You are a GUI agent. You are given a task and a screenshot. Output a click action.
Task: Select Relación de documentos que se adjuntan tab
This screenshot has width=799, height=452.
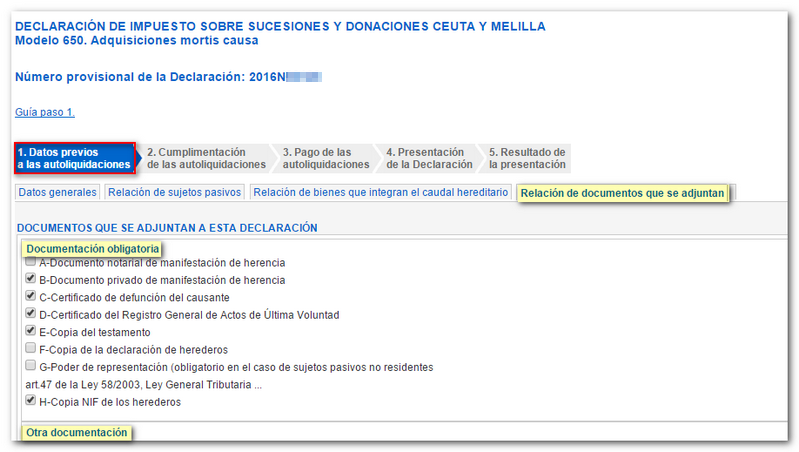622,193
